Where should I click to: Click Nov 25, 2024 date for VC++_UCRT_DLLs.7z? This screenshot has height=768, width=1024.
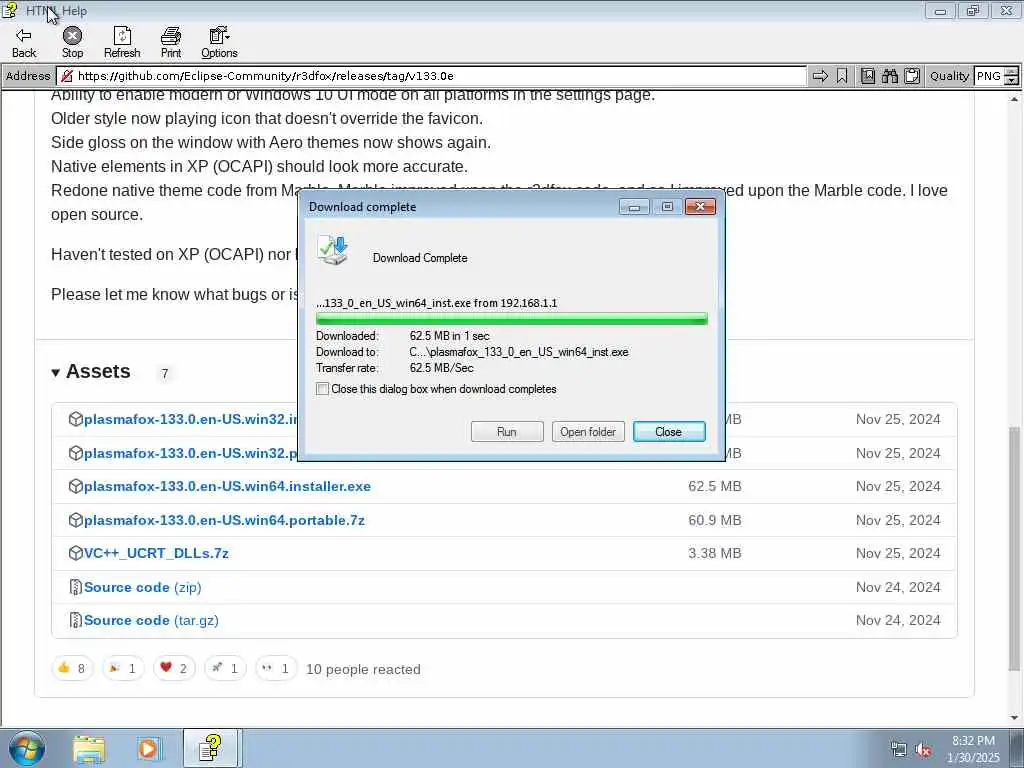pyautogui.click(x=898, y=553)
